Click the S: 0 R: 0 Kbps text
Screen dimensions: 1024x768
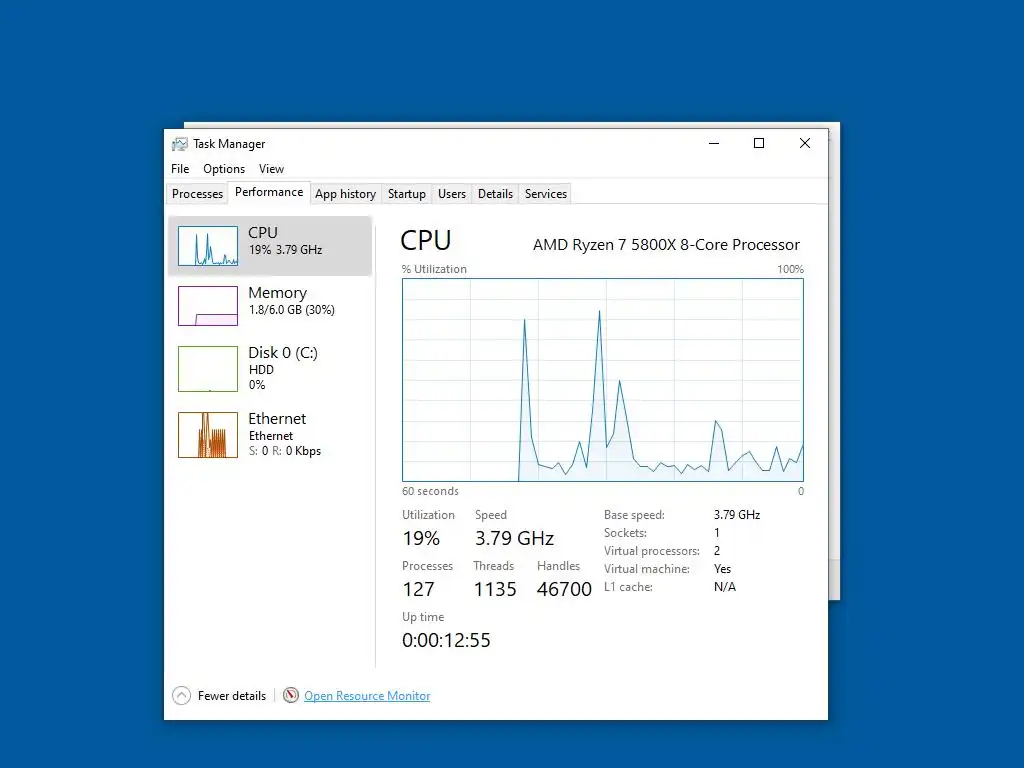coord(285,451)
